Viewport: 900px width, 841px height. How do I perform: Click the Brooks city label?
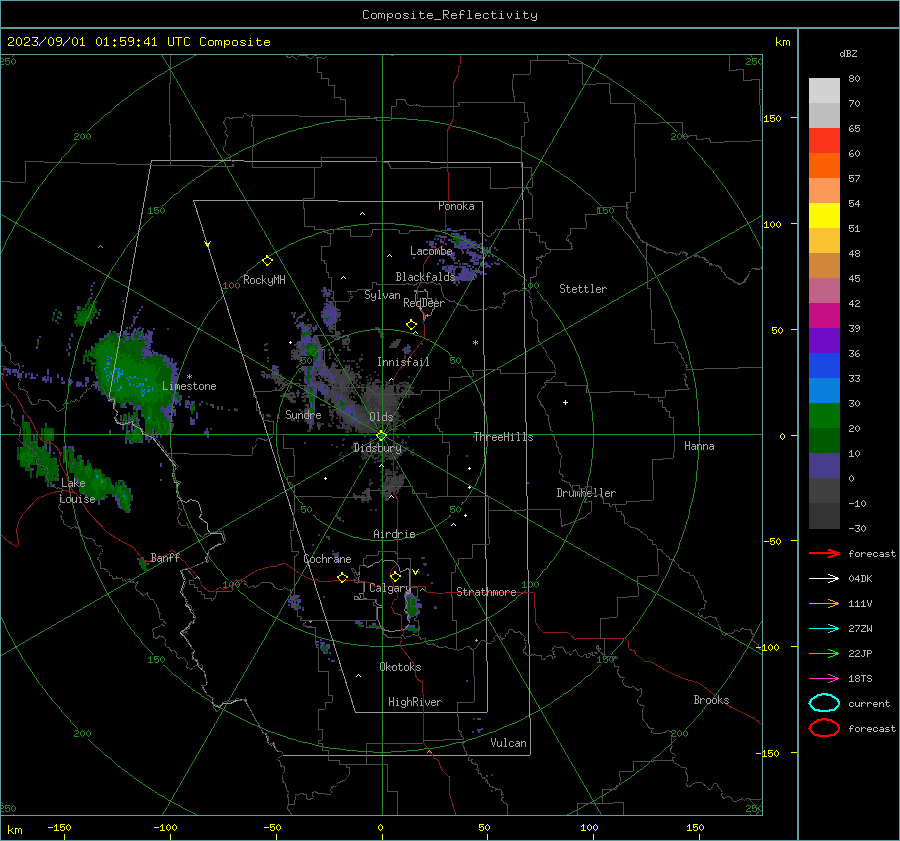point(711,700)
